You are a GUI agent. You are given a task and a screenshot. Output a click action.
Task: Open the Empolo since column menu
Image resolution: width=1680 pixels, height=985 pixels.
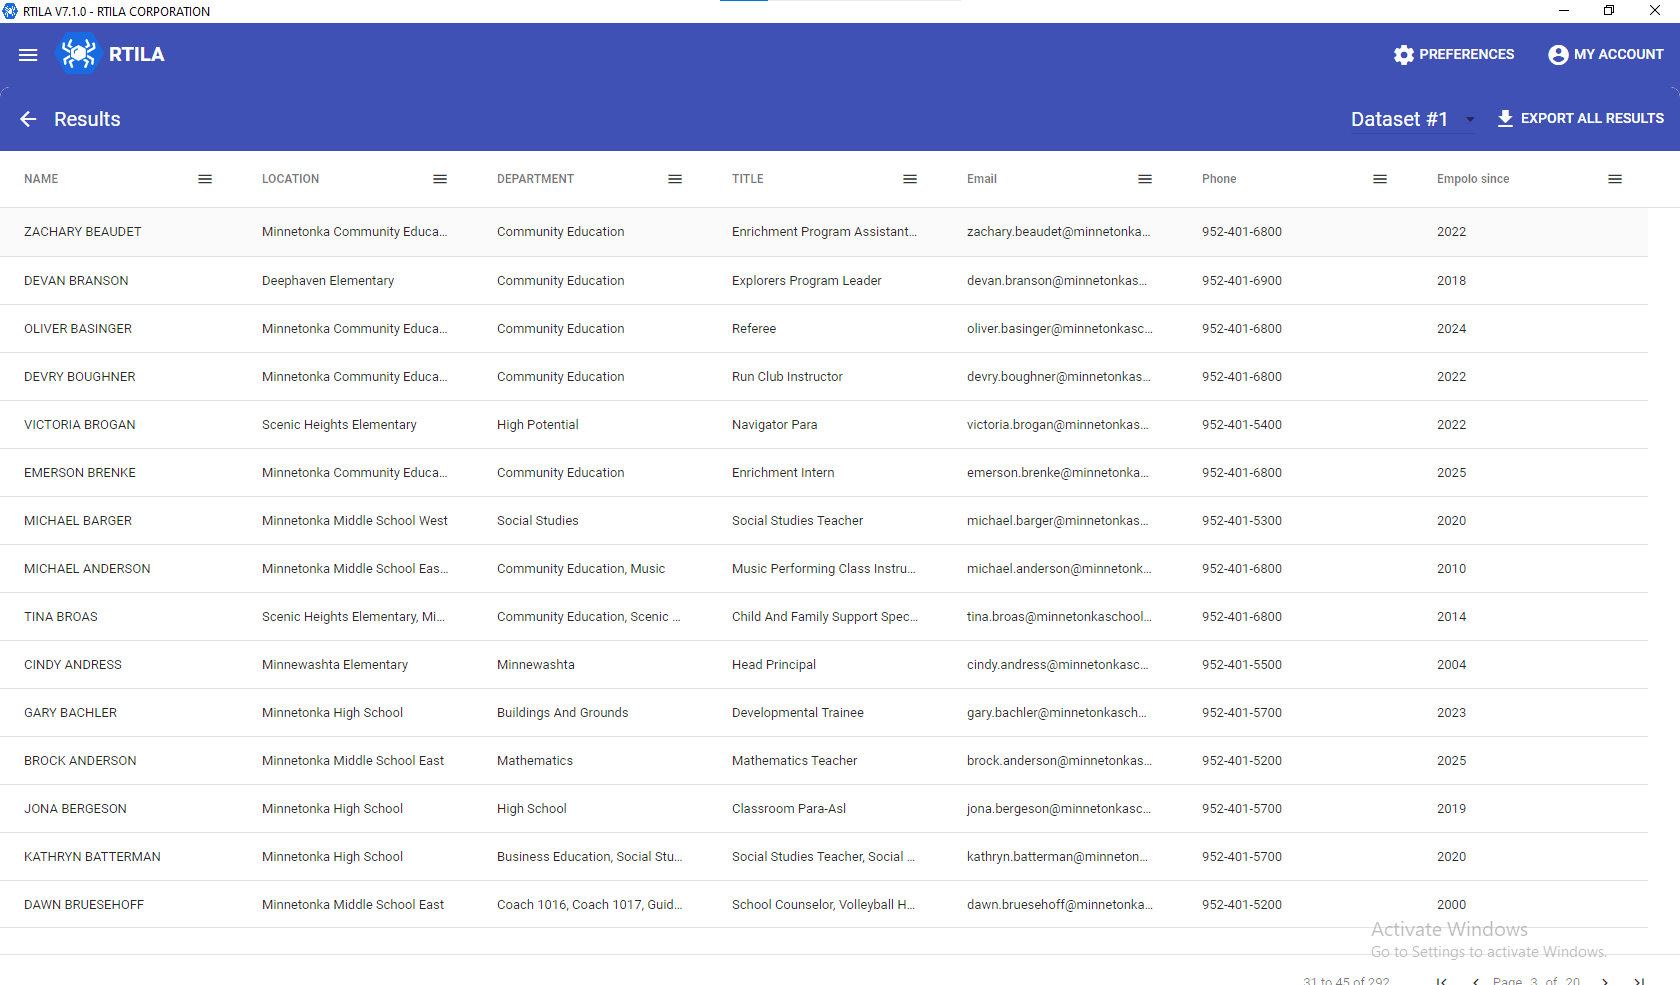click(x=1615, y=179)
